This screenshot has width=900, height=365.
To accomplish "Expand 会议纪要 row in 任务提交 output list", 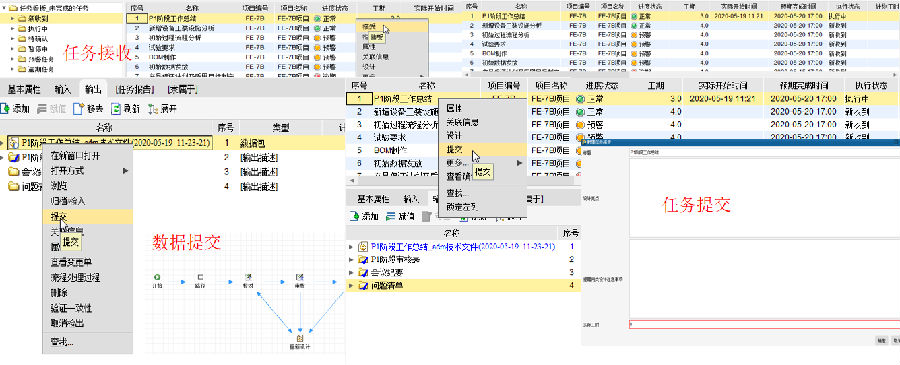I will coord(351,272).
